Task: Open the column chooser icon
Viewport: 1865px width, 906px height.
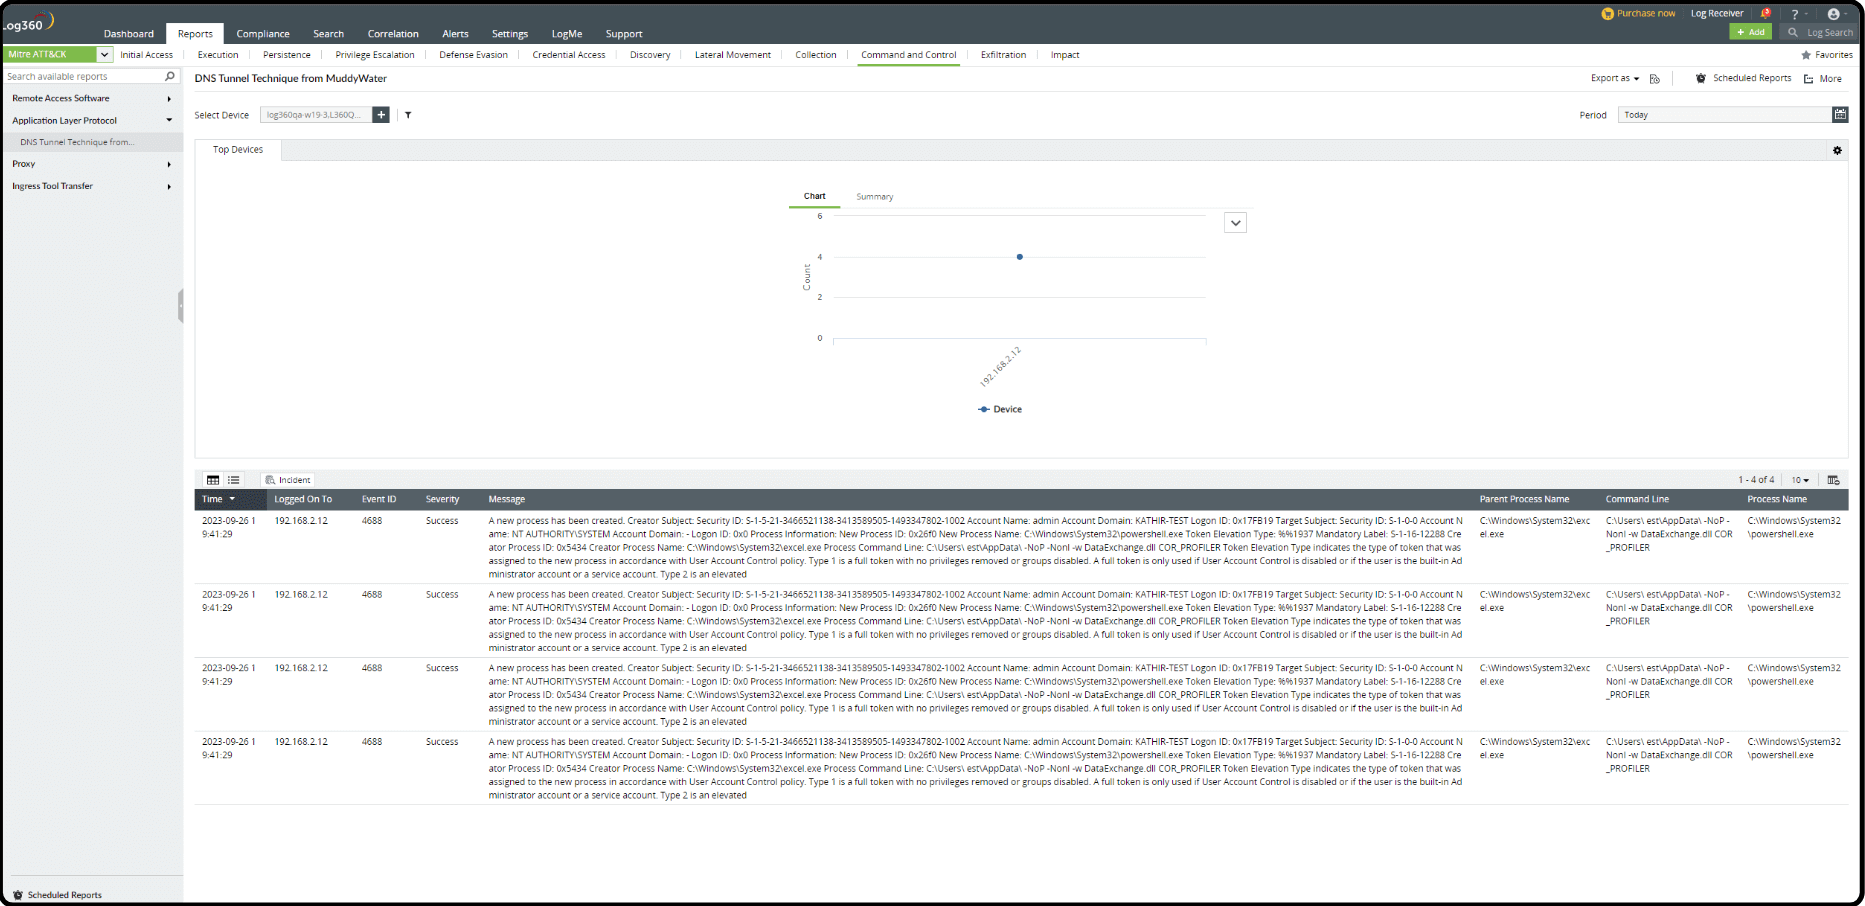Action: [1834, 480]
